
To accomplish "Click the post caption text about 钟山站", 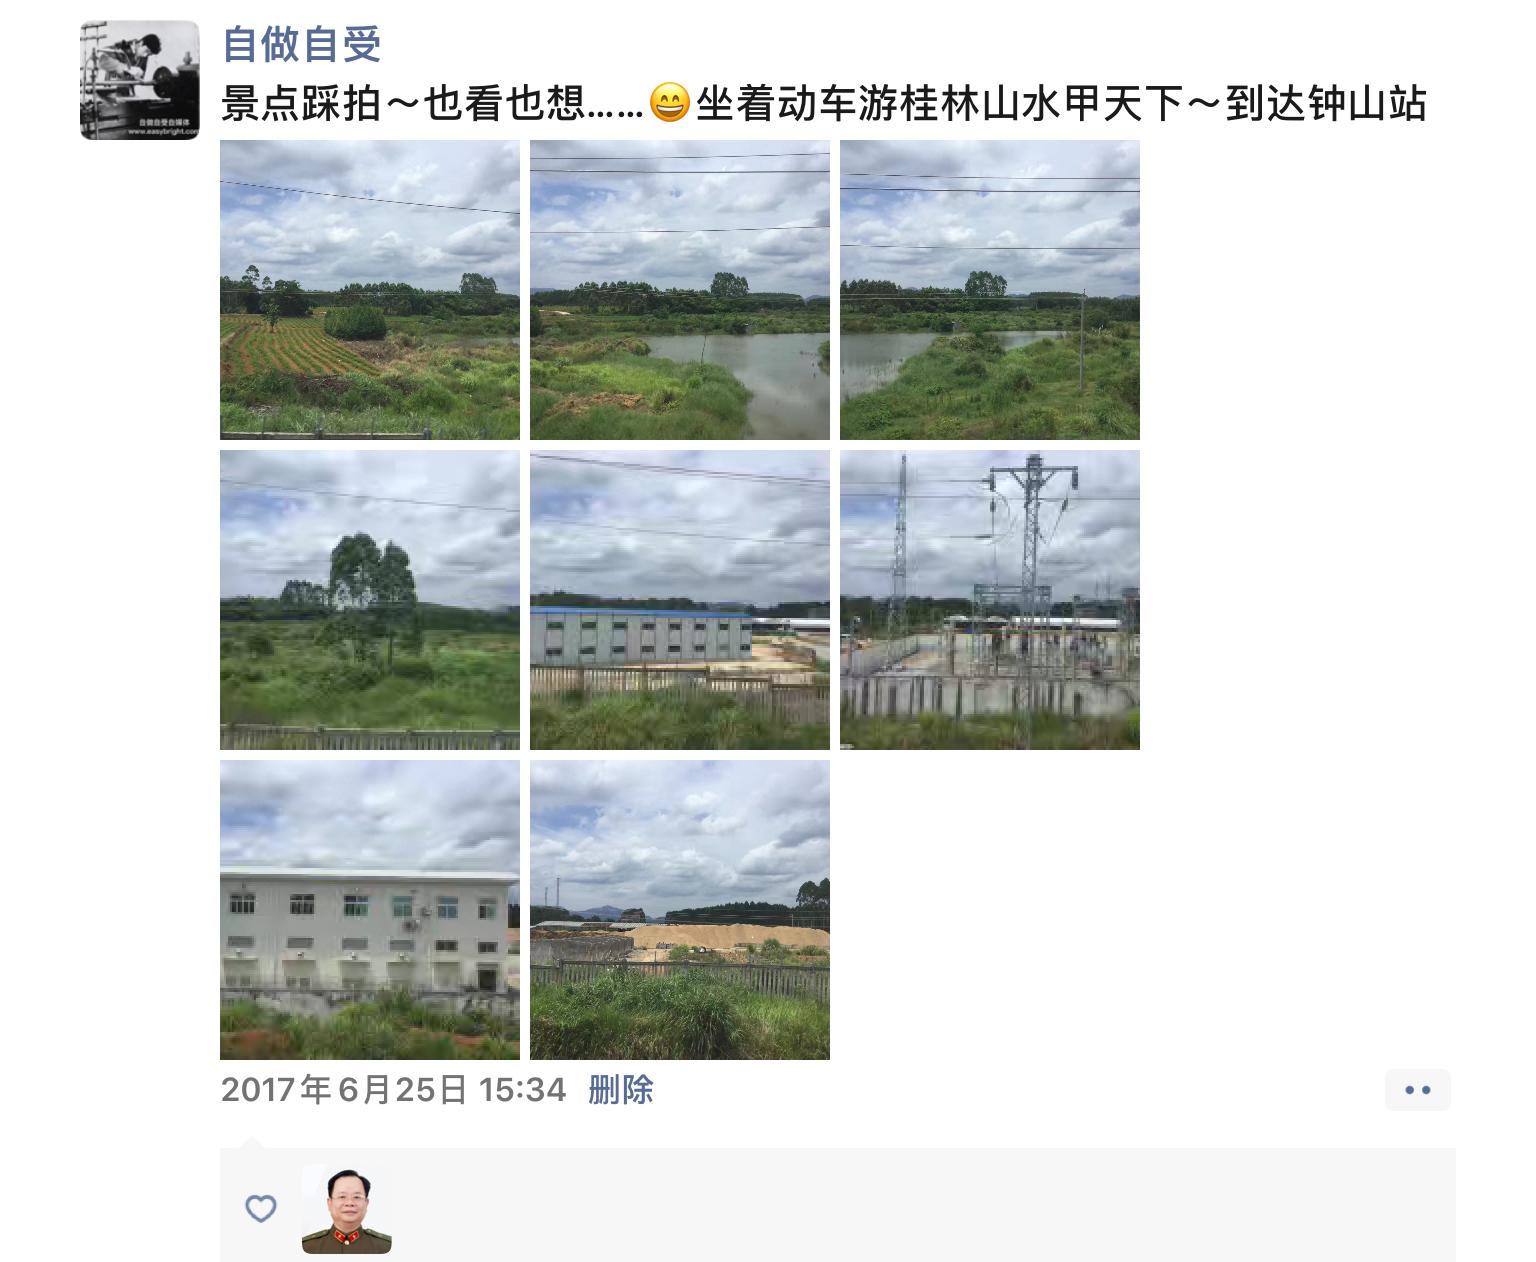I will click(x=823, y=103).
